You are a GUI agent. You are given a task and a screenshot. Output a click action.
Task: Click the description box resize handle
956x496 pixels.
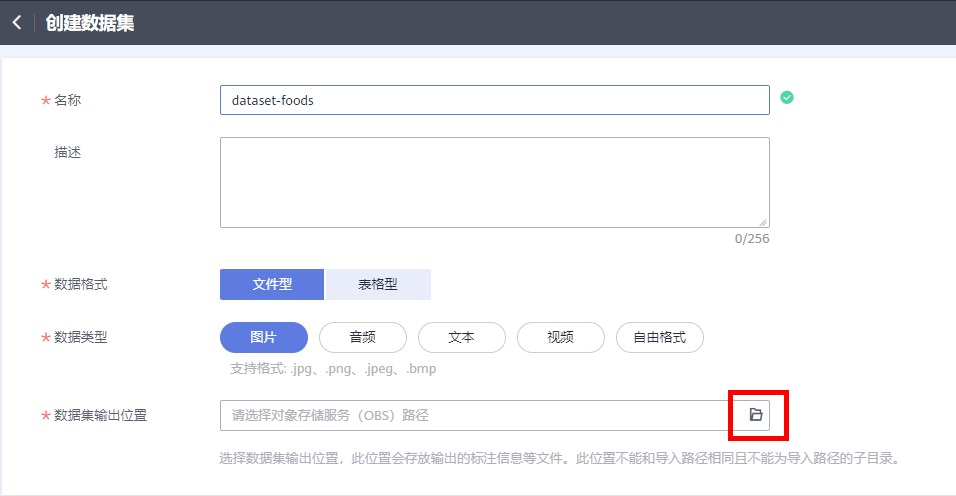point(764,222)
